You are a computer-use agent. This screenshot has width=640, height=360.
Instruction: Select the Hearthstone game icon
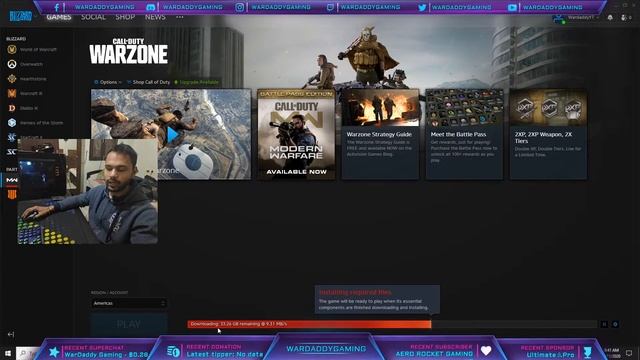(12, 79)
